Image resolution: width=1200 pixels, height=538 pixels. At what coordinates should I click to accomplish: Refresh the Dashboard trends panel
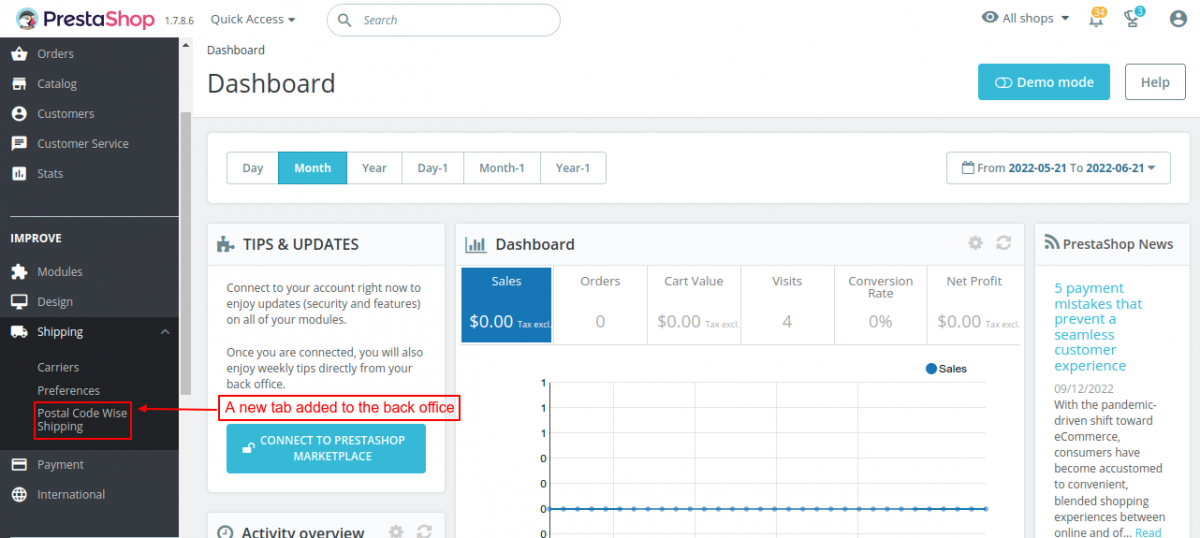[1004, 243]
